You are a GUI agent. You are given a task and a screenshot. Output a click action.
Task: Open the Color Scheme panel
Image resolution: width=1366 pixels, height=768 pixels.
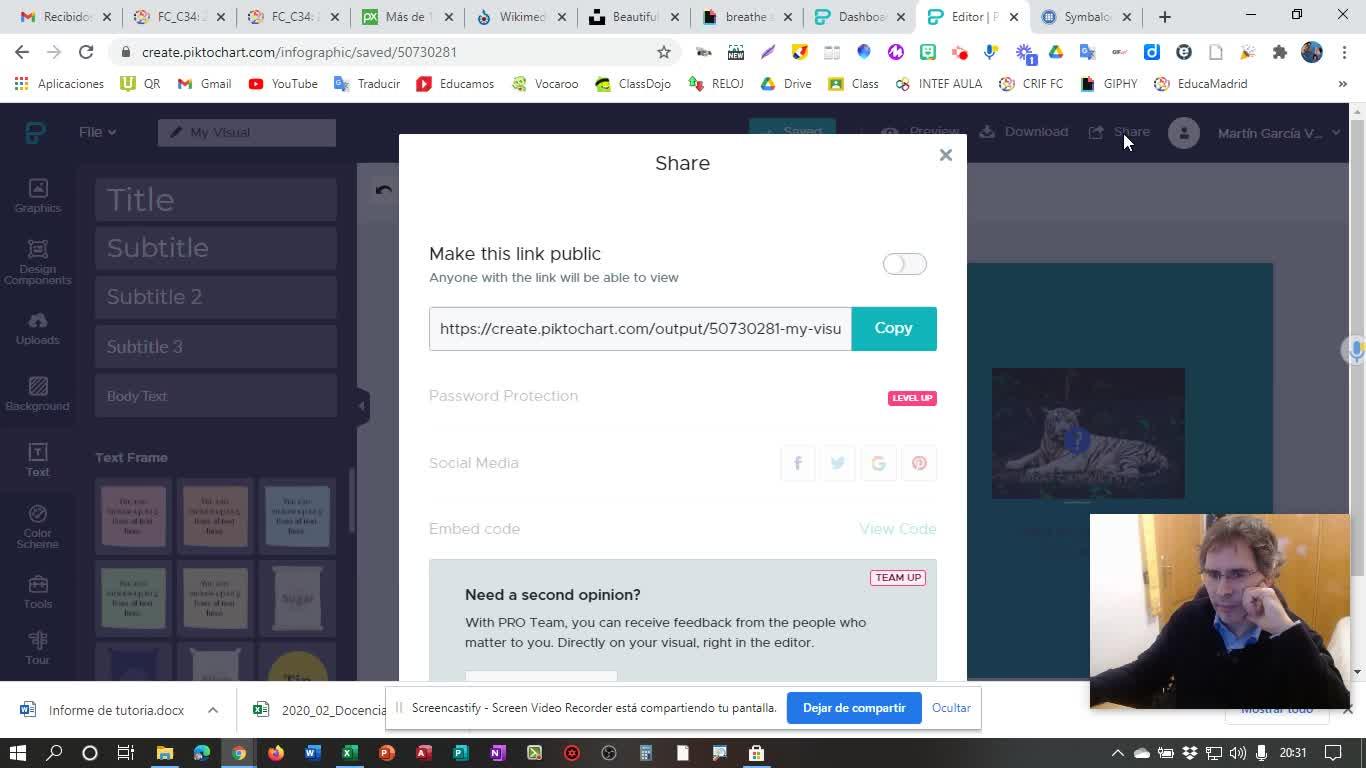tap(38, 527)
